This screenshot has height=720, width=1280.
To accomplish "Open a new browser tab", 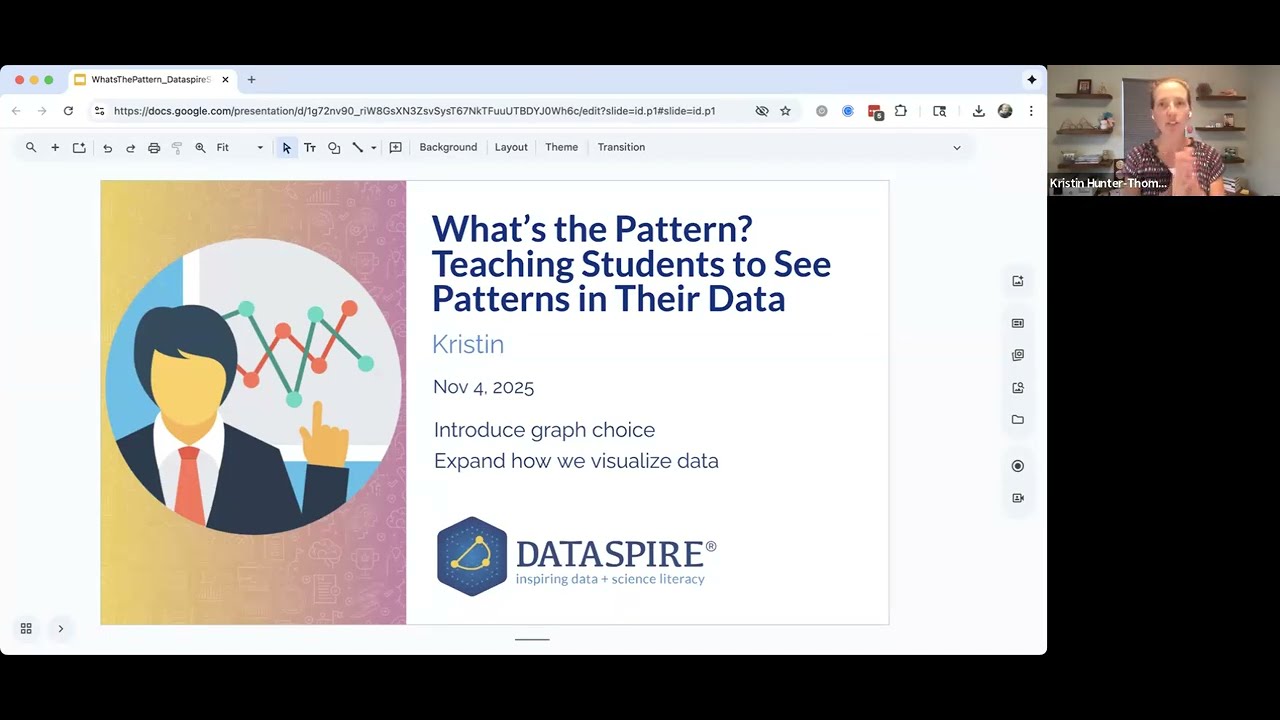I will (251, 80).
